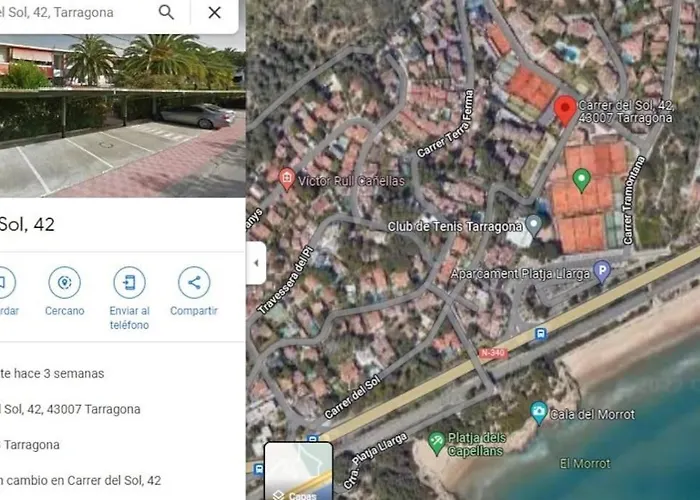Click the address line 43007 Tarragona
Viewport: 700px width, 500px height.
click(70, 409)
